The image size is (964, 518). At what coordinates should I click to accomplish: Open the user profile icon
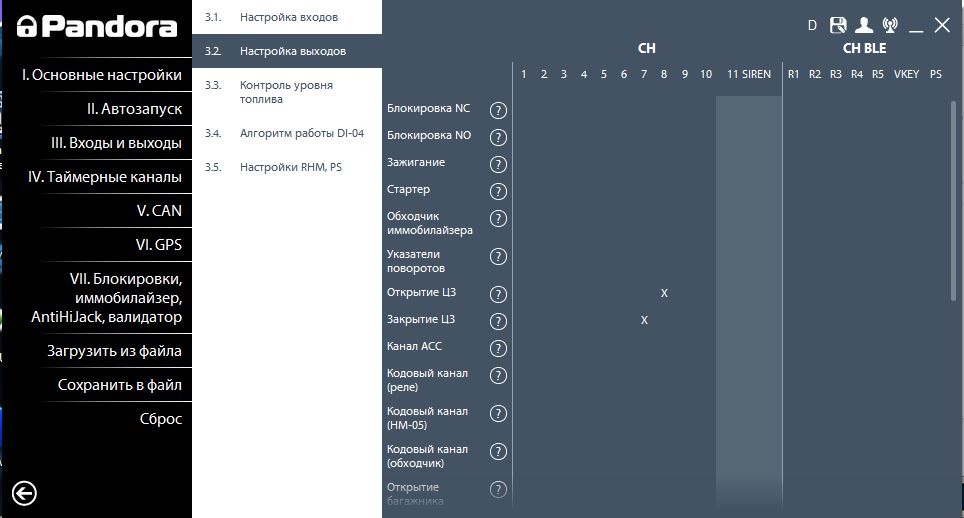click(x=864, y=26)
